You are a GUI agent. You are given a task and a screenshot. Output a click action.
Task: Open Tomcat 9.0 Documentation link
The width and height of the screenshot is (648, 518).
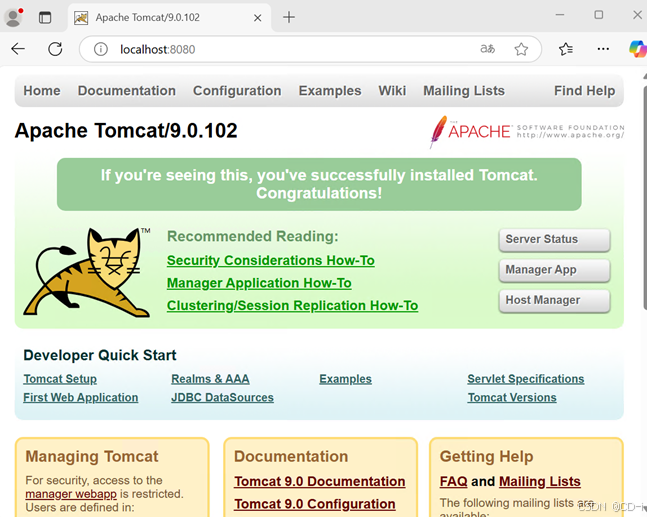pyautogui.click(x=320, y=482)
